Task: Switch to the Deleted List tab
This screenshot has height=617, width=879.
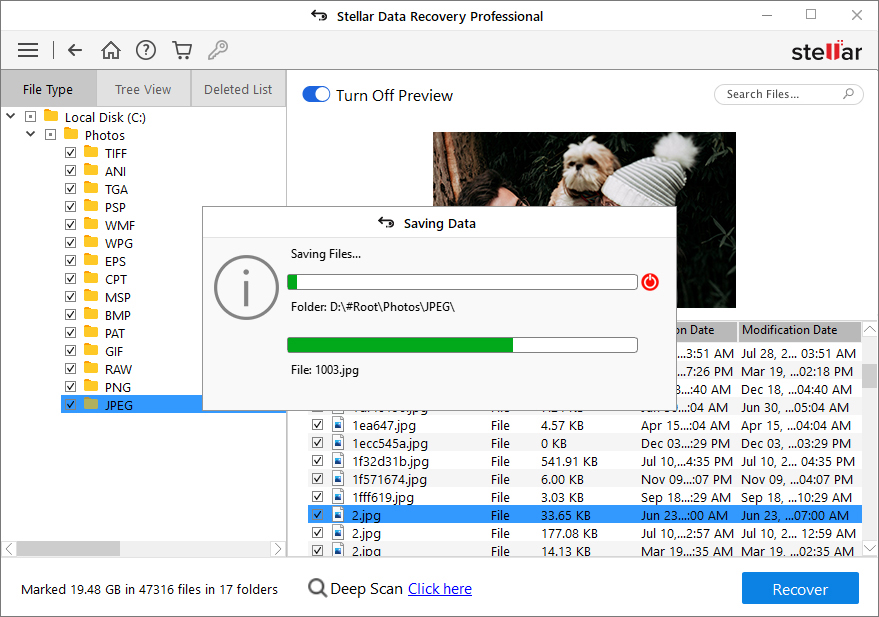Action: click(238, 89)
